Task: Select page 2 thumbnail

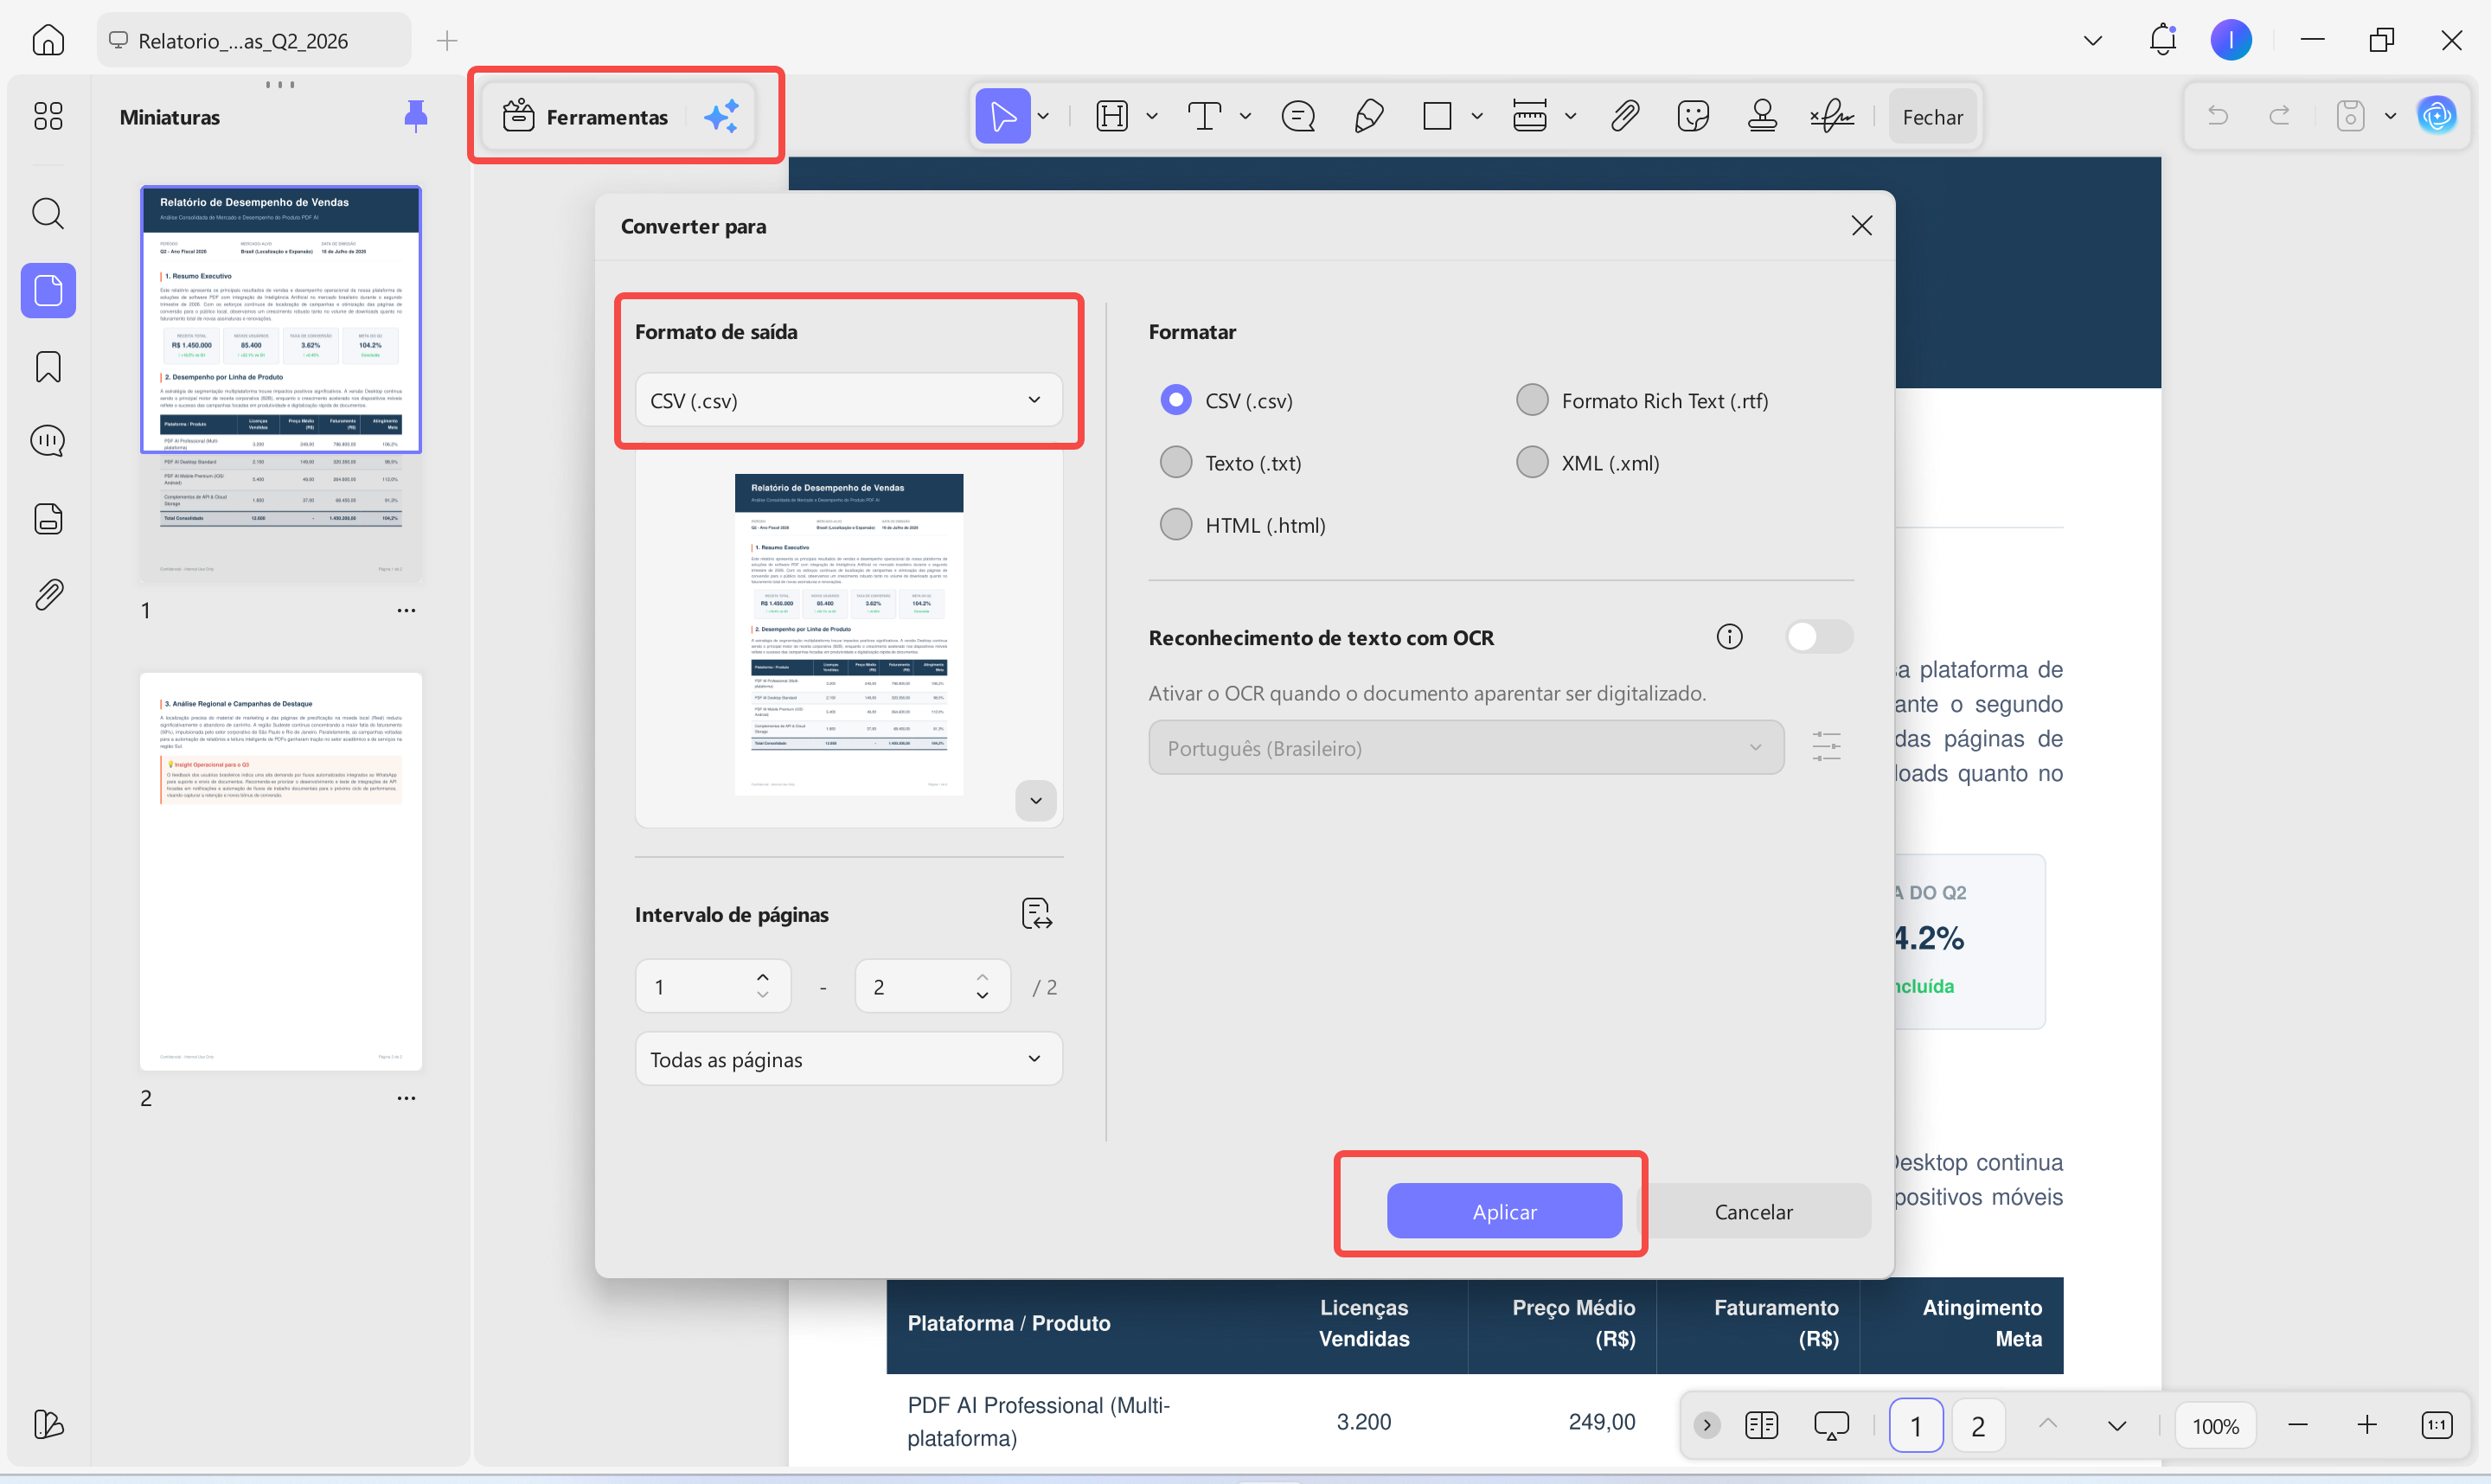Action: tap(281, 871)
